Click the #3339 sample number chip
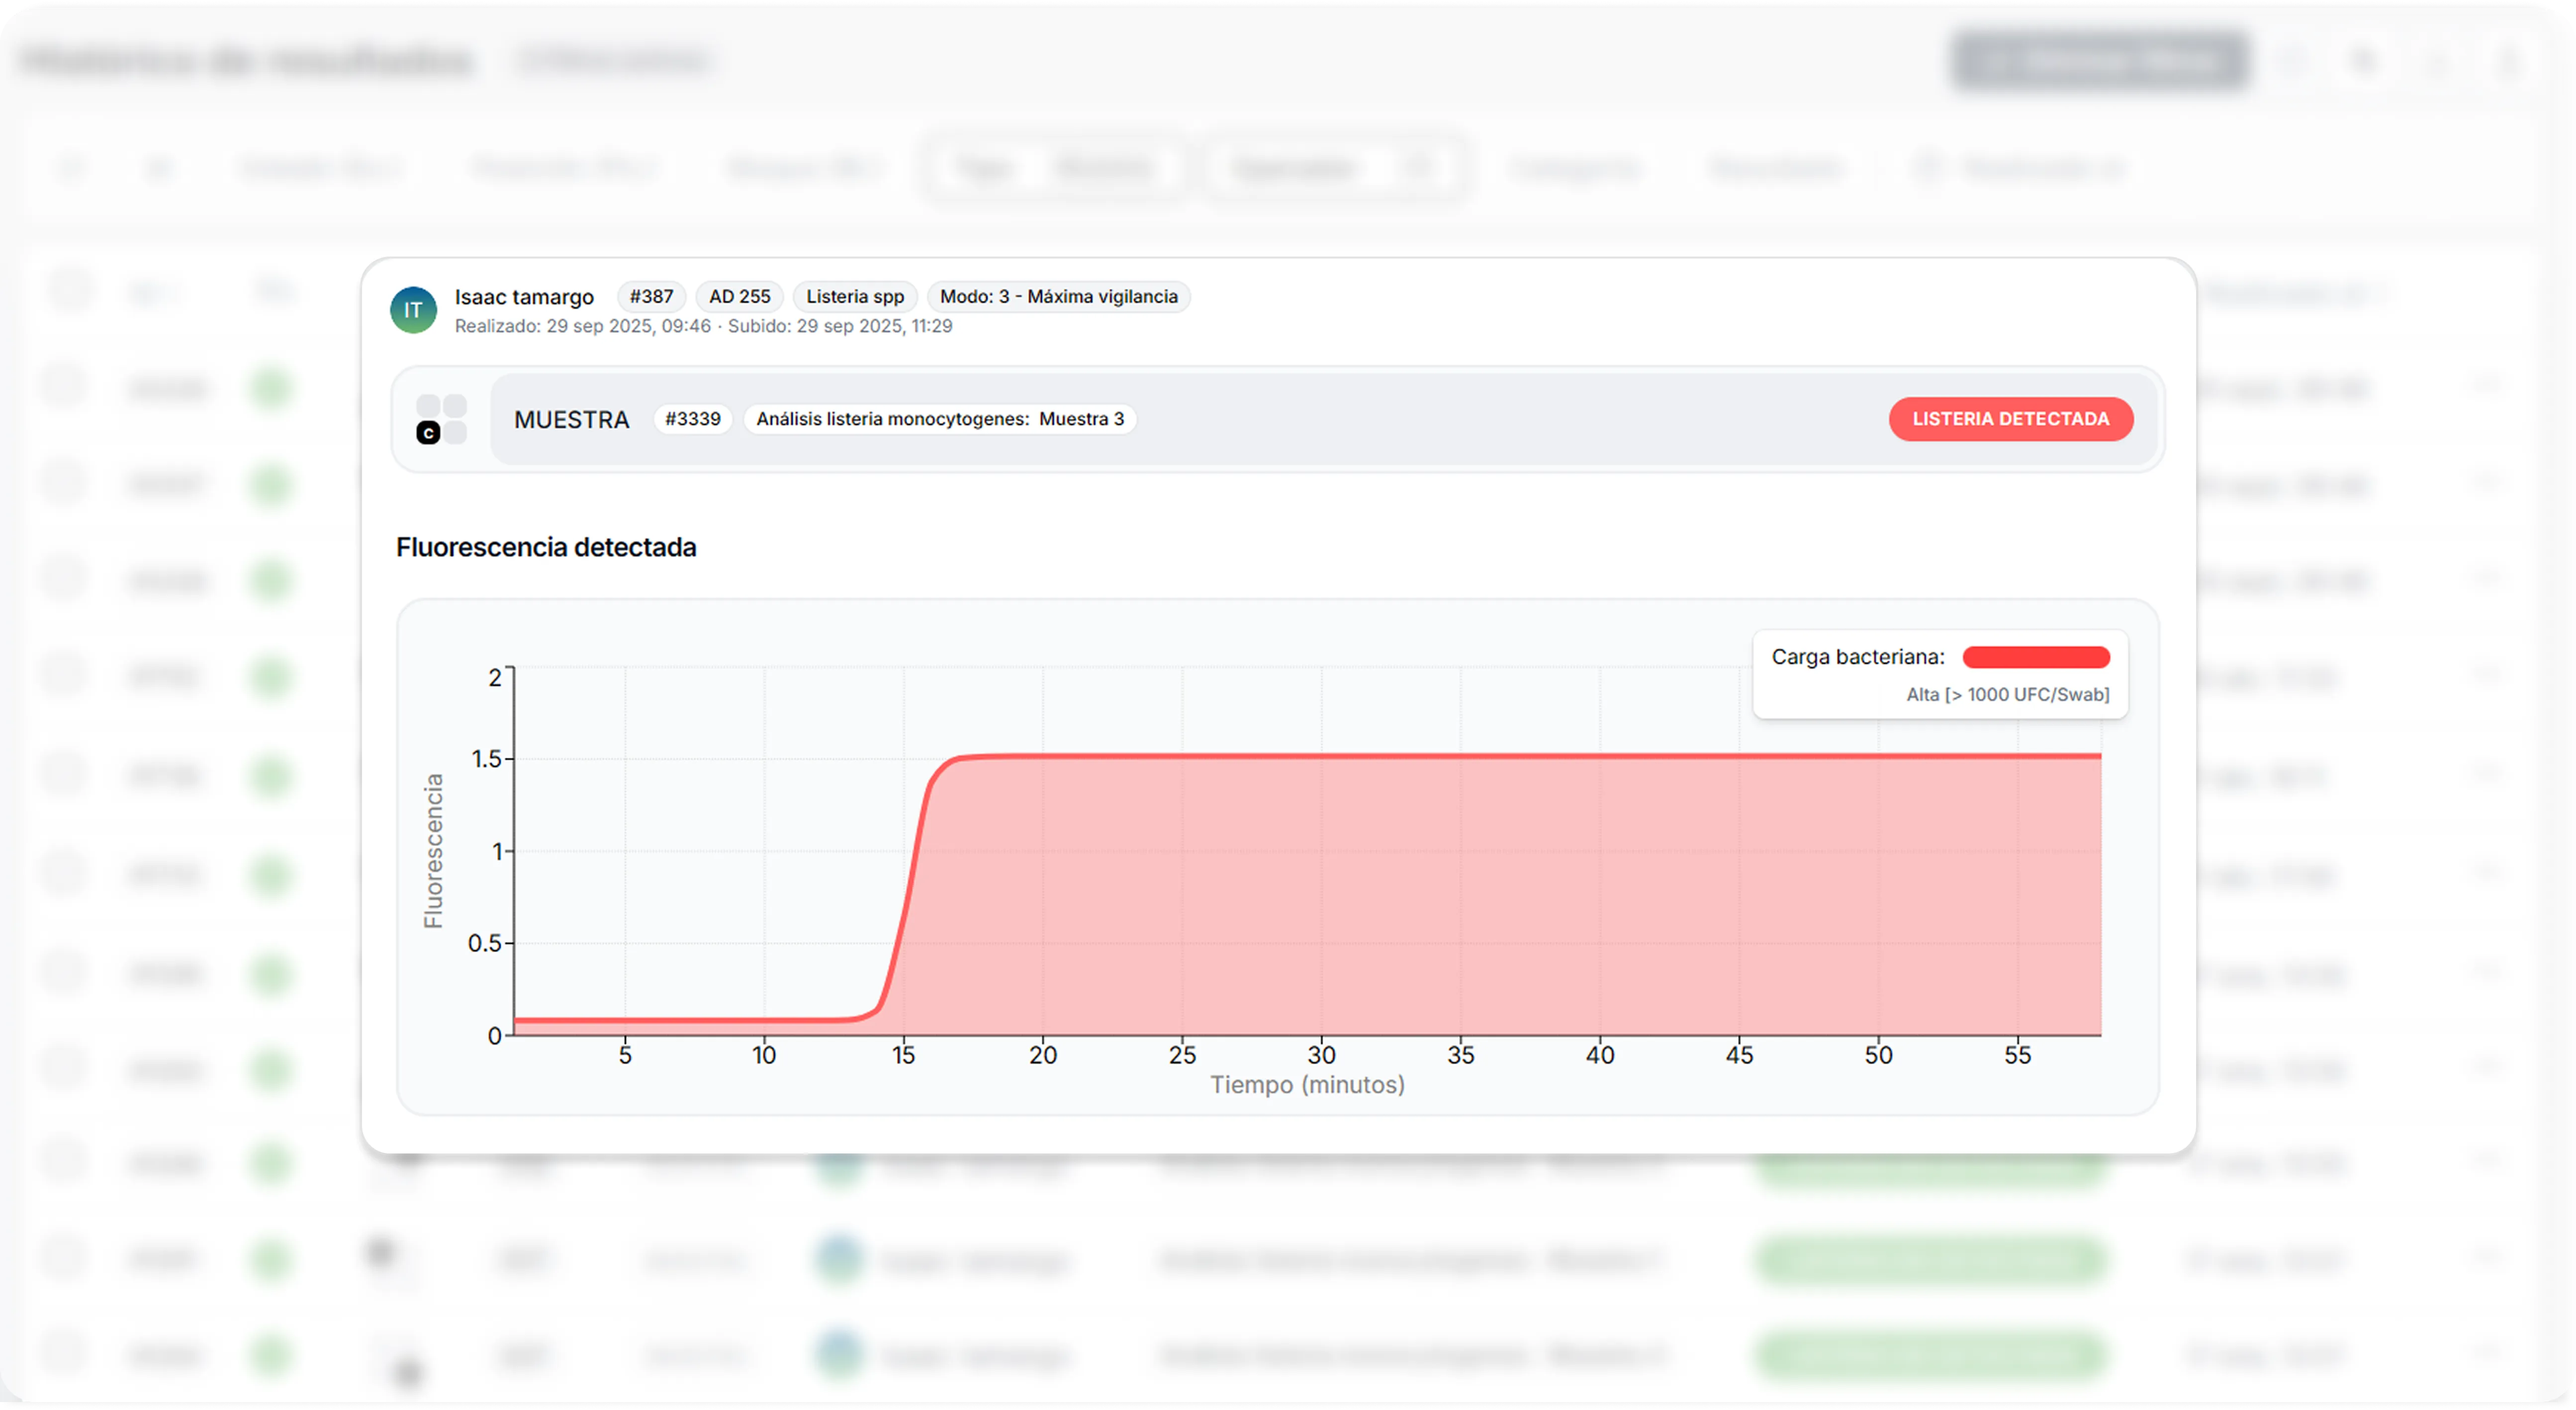Image resolution: width=2576 pixels, height=1410 pixels. [x=692, y=419]
